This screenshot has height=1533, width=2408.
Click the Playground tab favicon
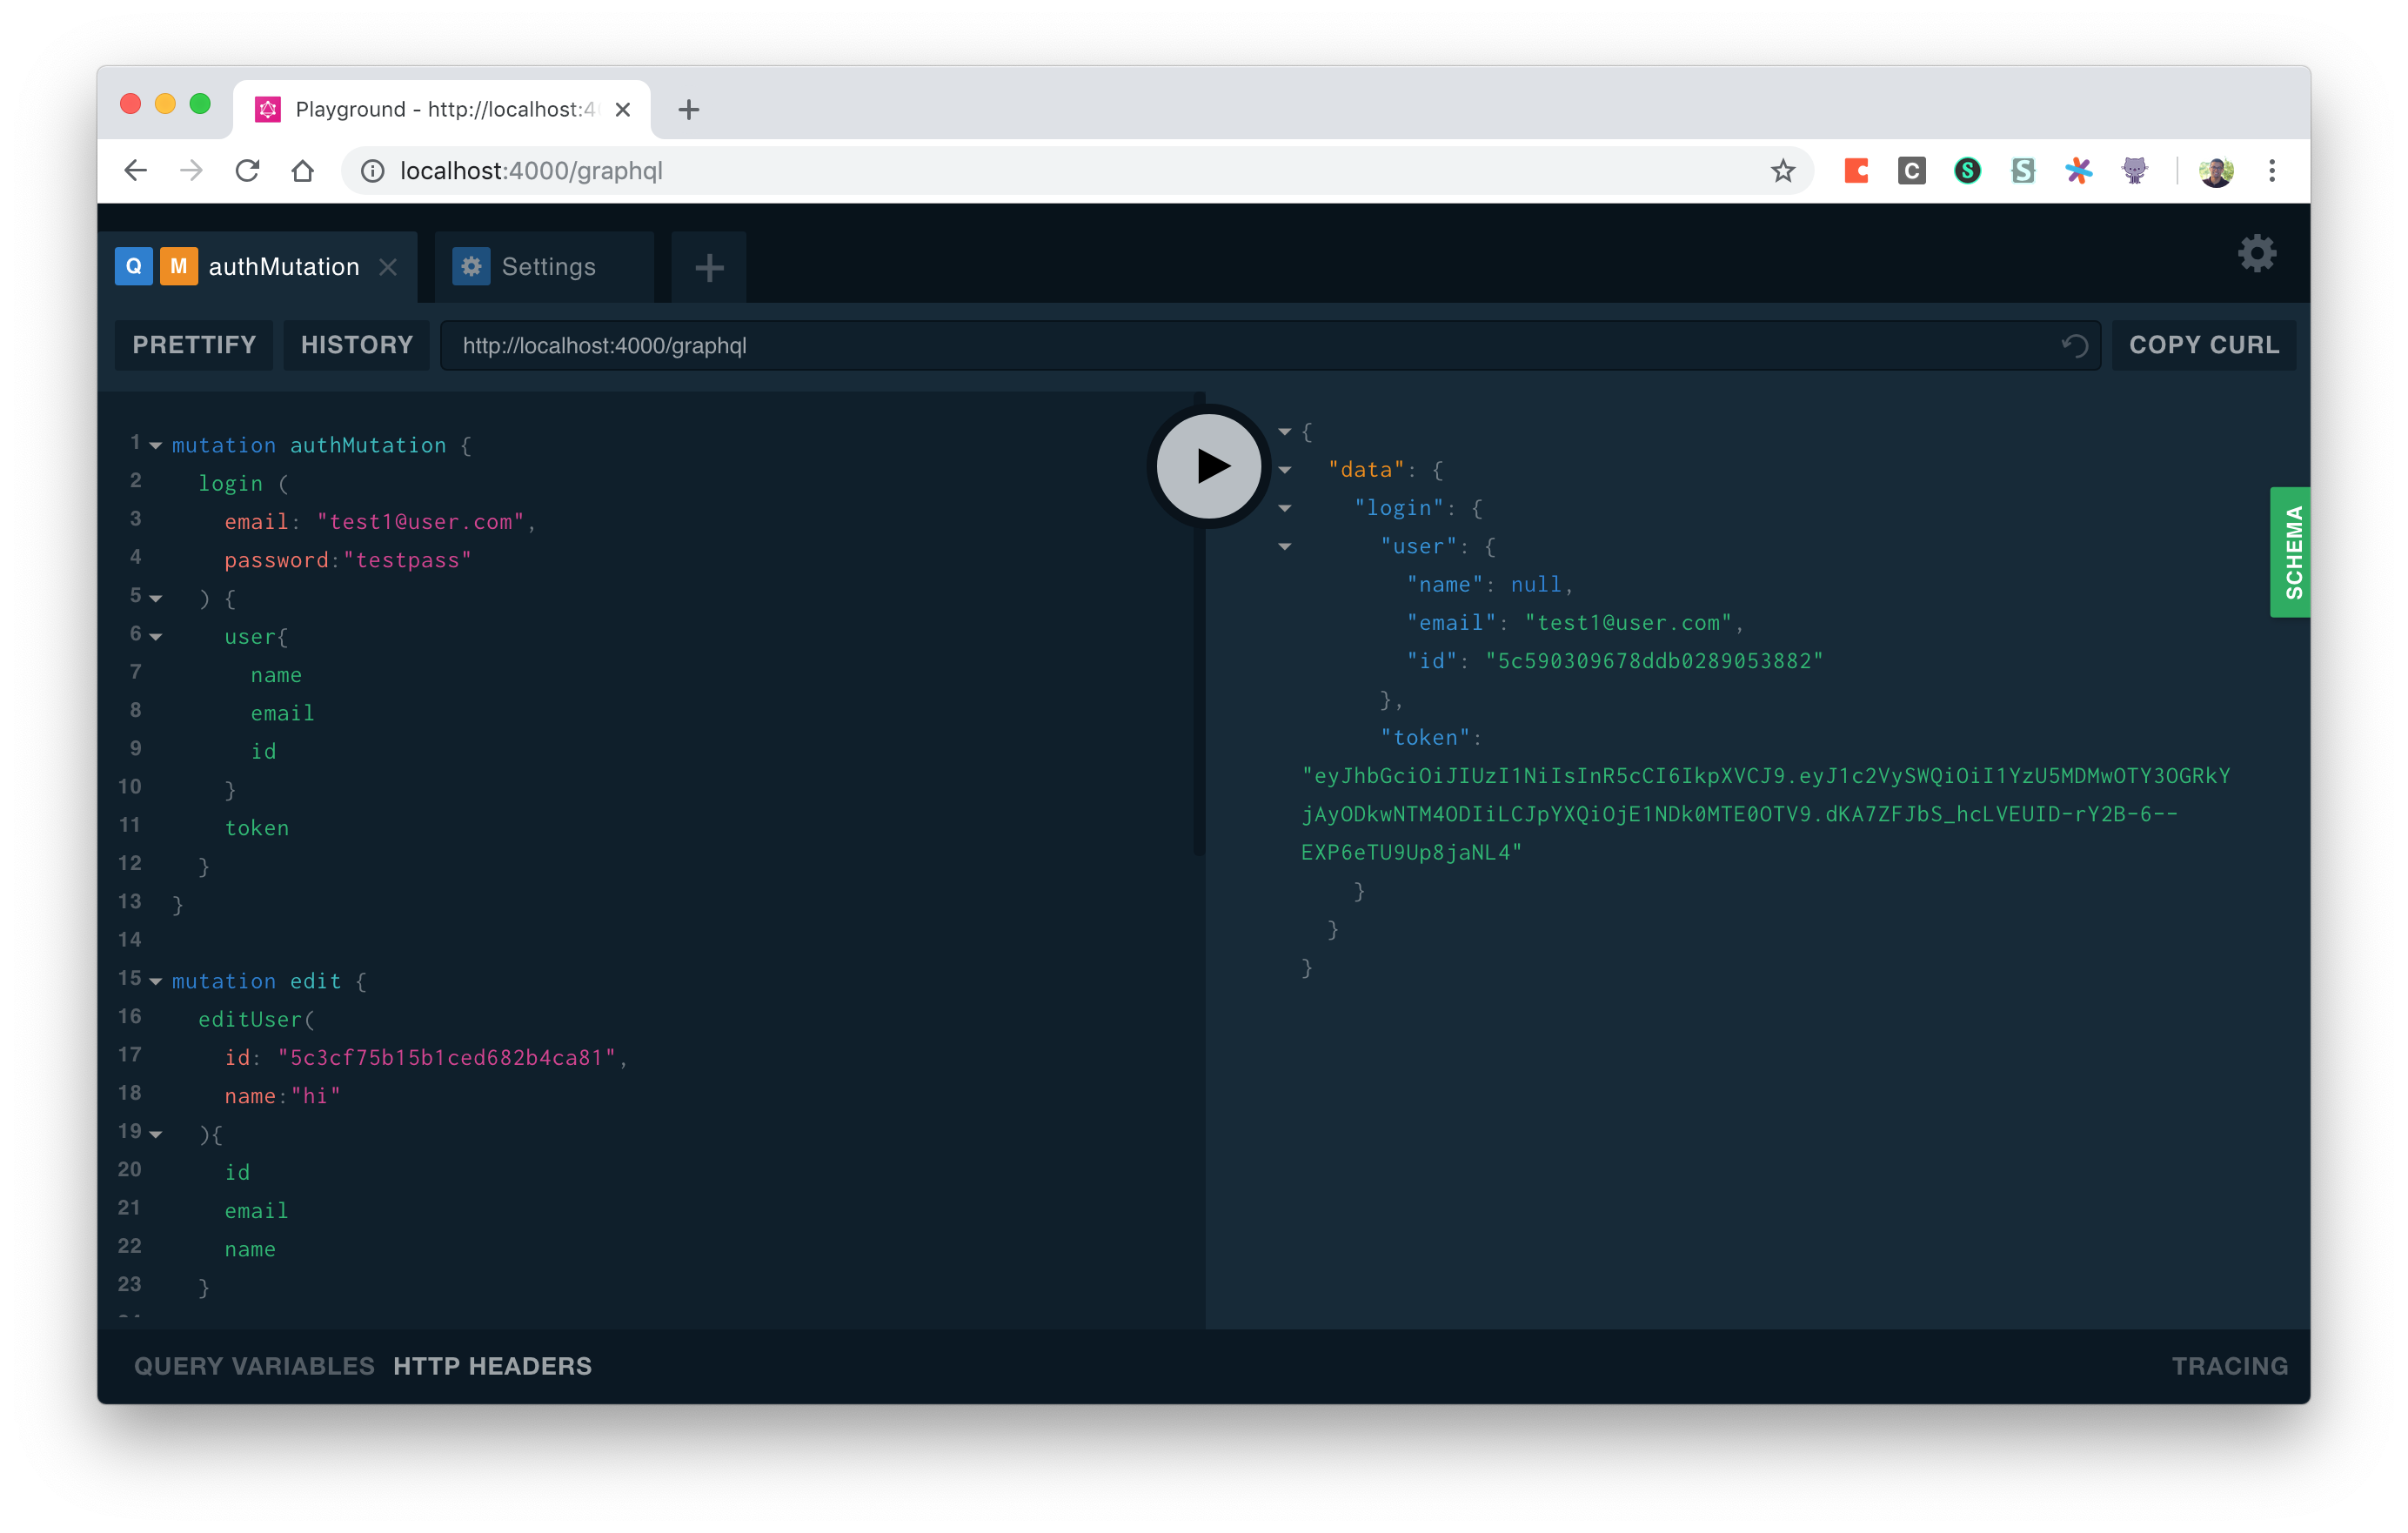[268, 109]
